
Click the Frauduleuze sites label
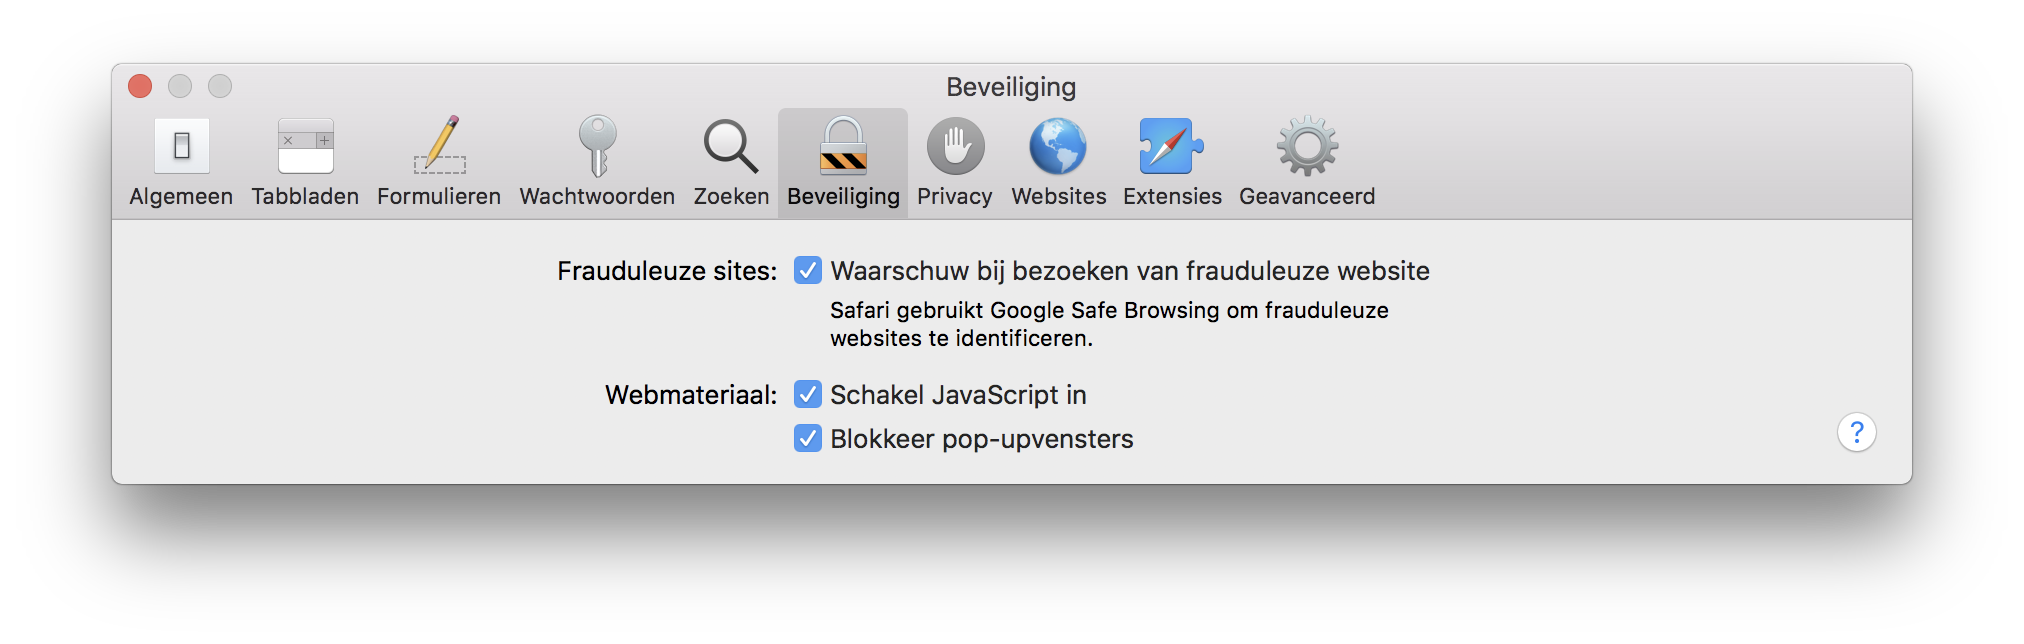click(x=666, y=271)
